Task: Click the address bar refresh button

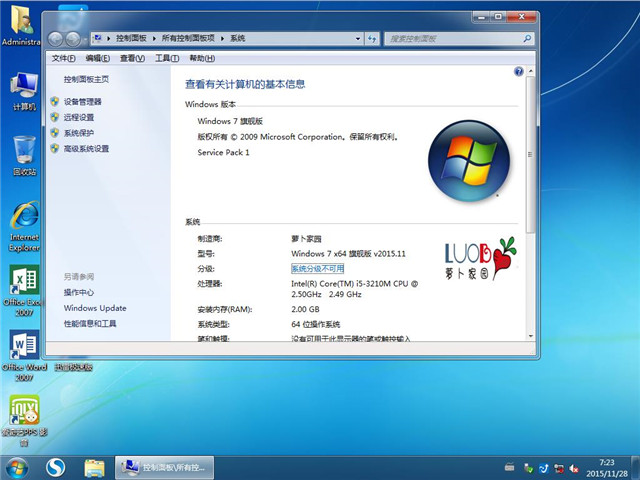Action: coord(372,39)
